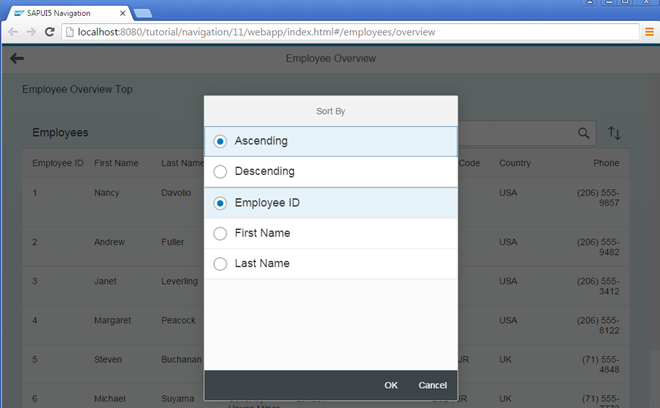660x408 pixels.
Task: Click the browser forward button
Action: (31, 33)
